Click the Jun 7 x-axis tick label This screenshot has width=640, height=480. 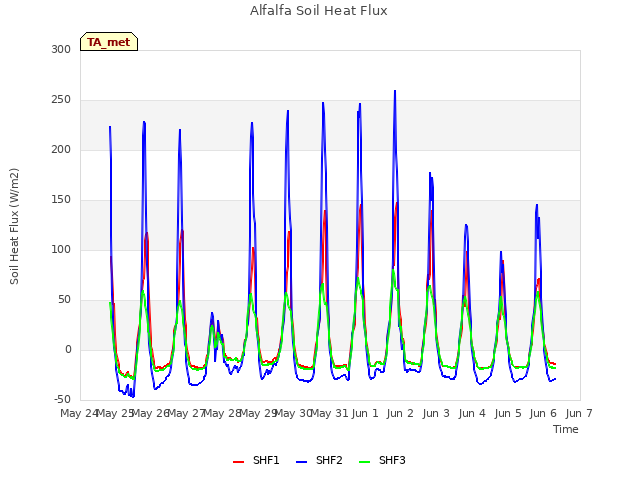coord(579,413)
